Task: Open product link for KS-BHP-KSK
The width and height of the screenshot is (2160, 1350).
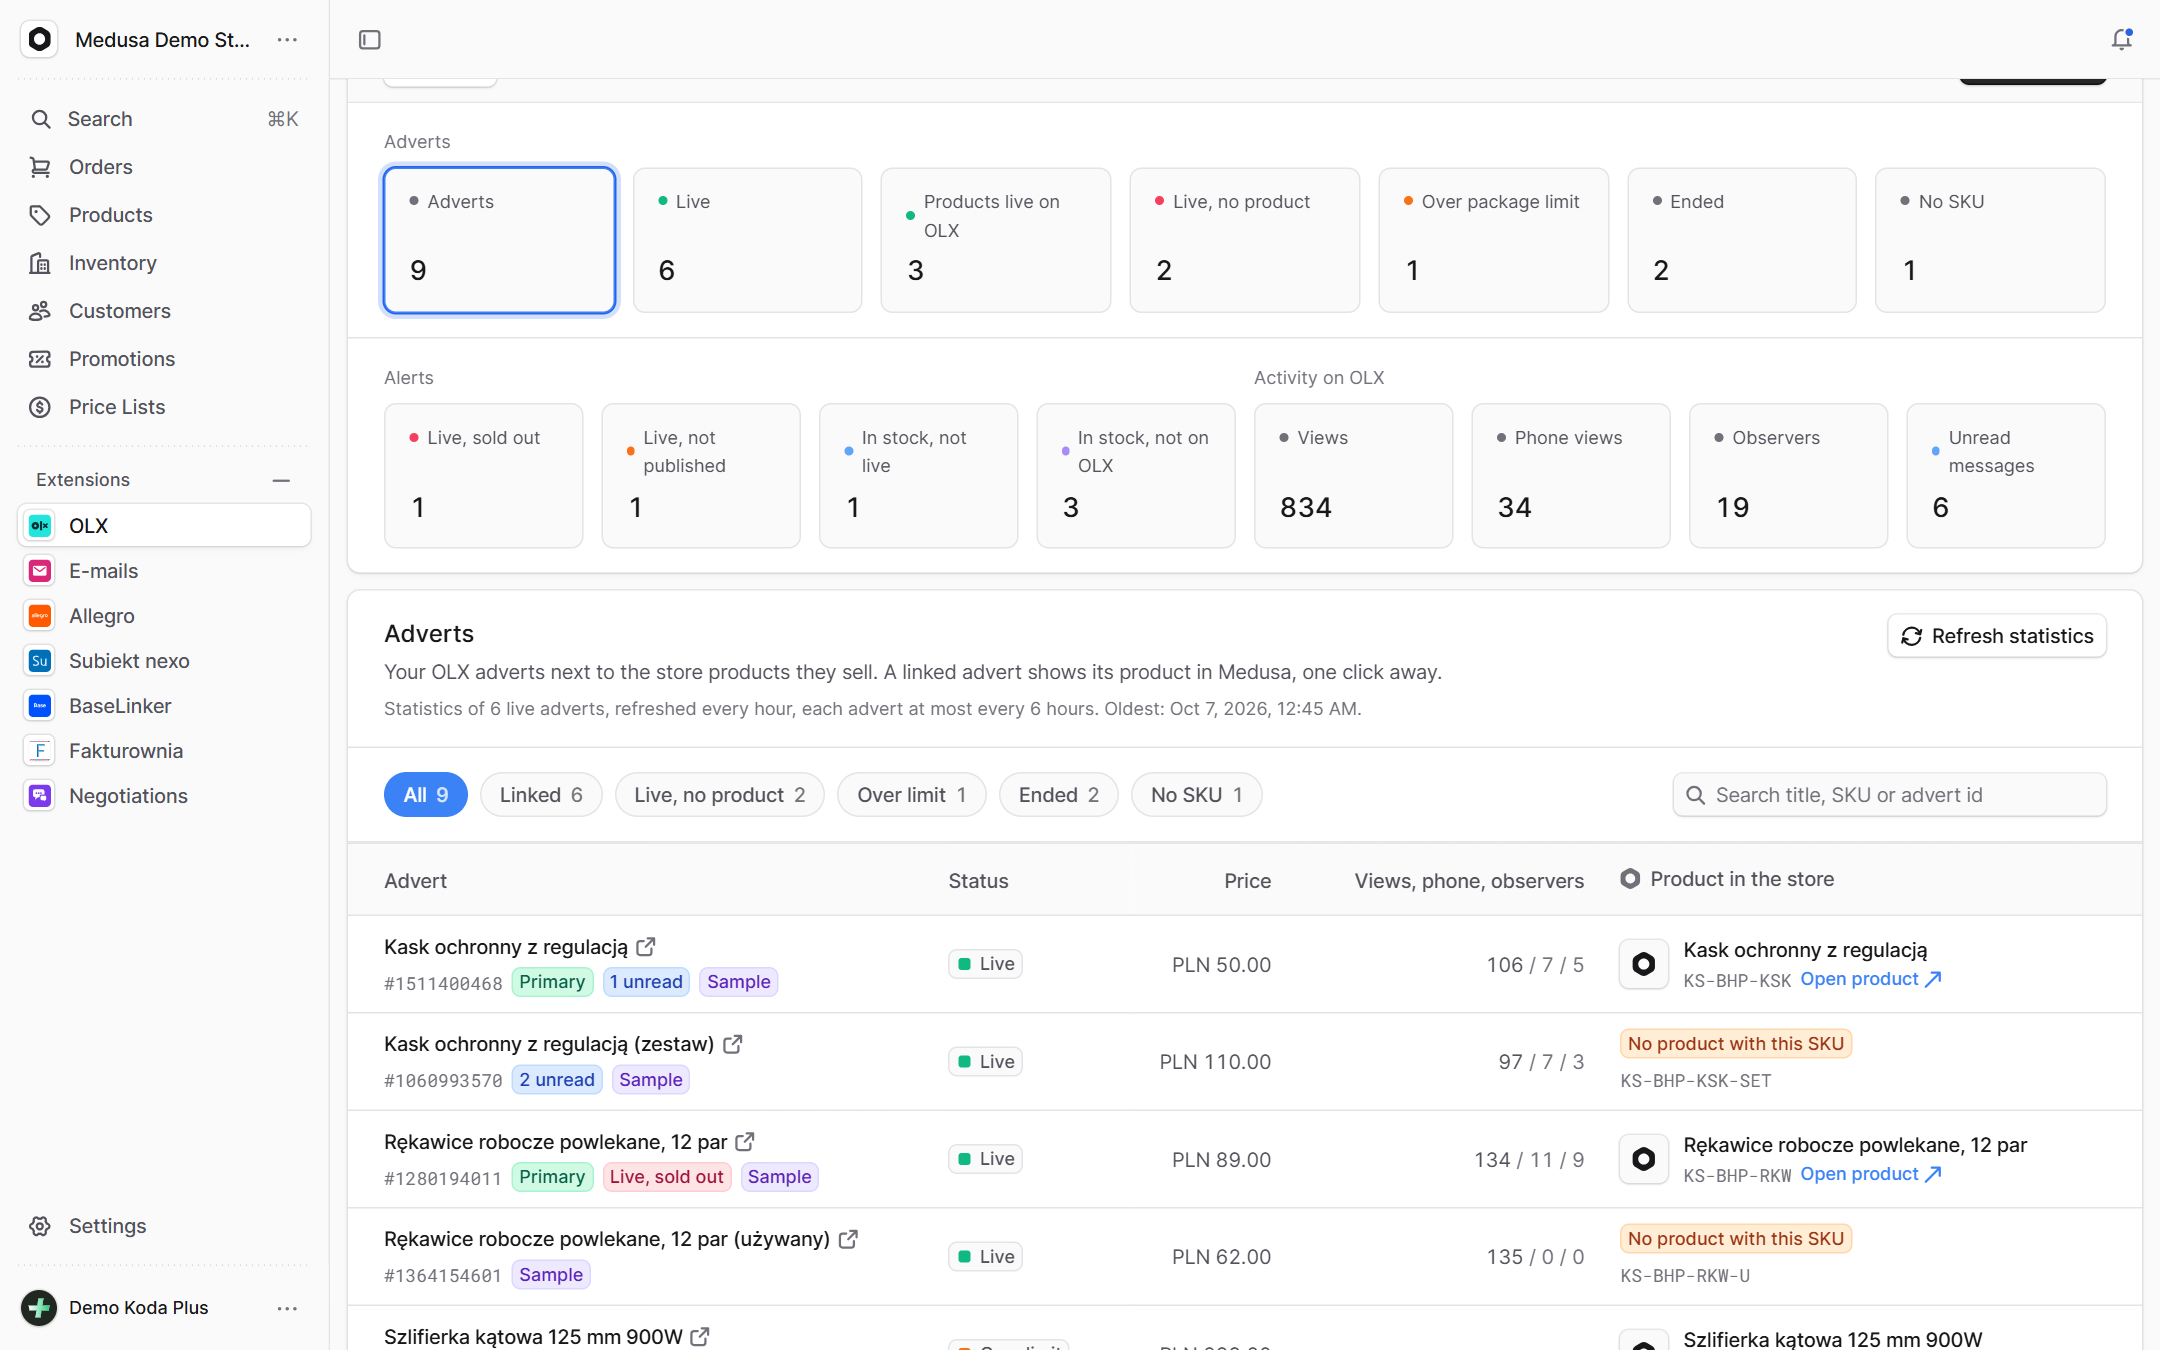Action: coord(1870,979)
